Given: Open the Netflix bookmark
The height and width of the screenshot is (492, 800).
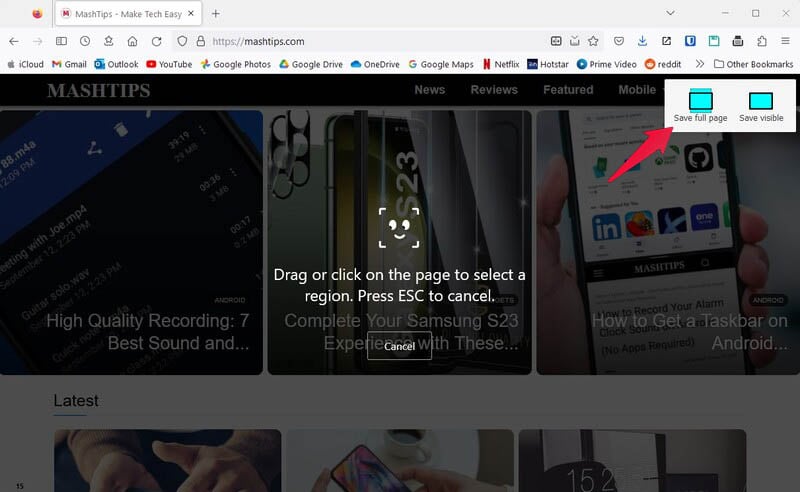Looking at the screenshot, I should 501,64.
